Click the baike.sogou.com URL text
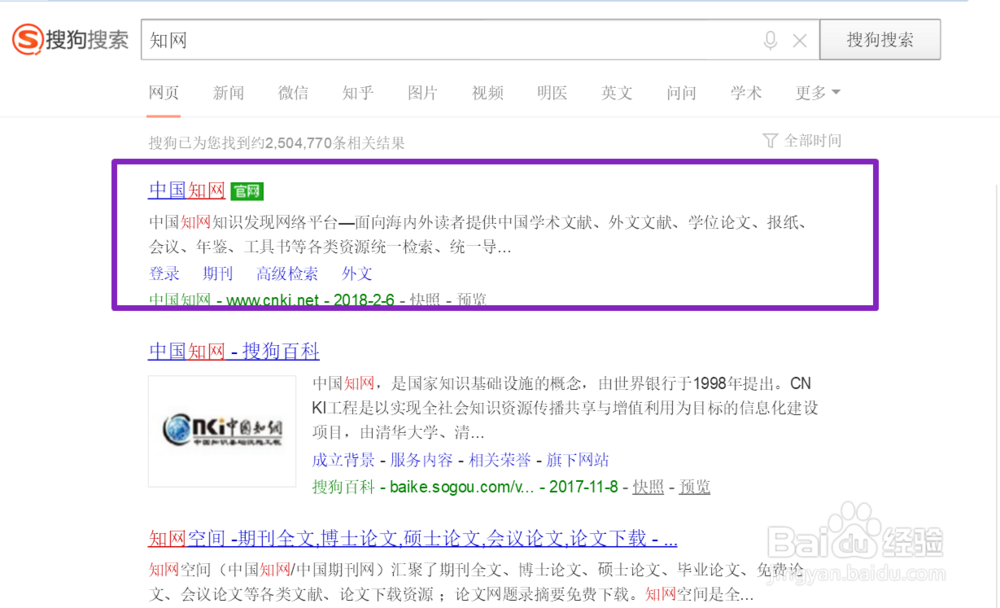The image size is (1000, 608). coord(462,487)
